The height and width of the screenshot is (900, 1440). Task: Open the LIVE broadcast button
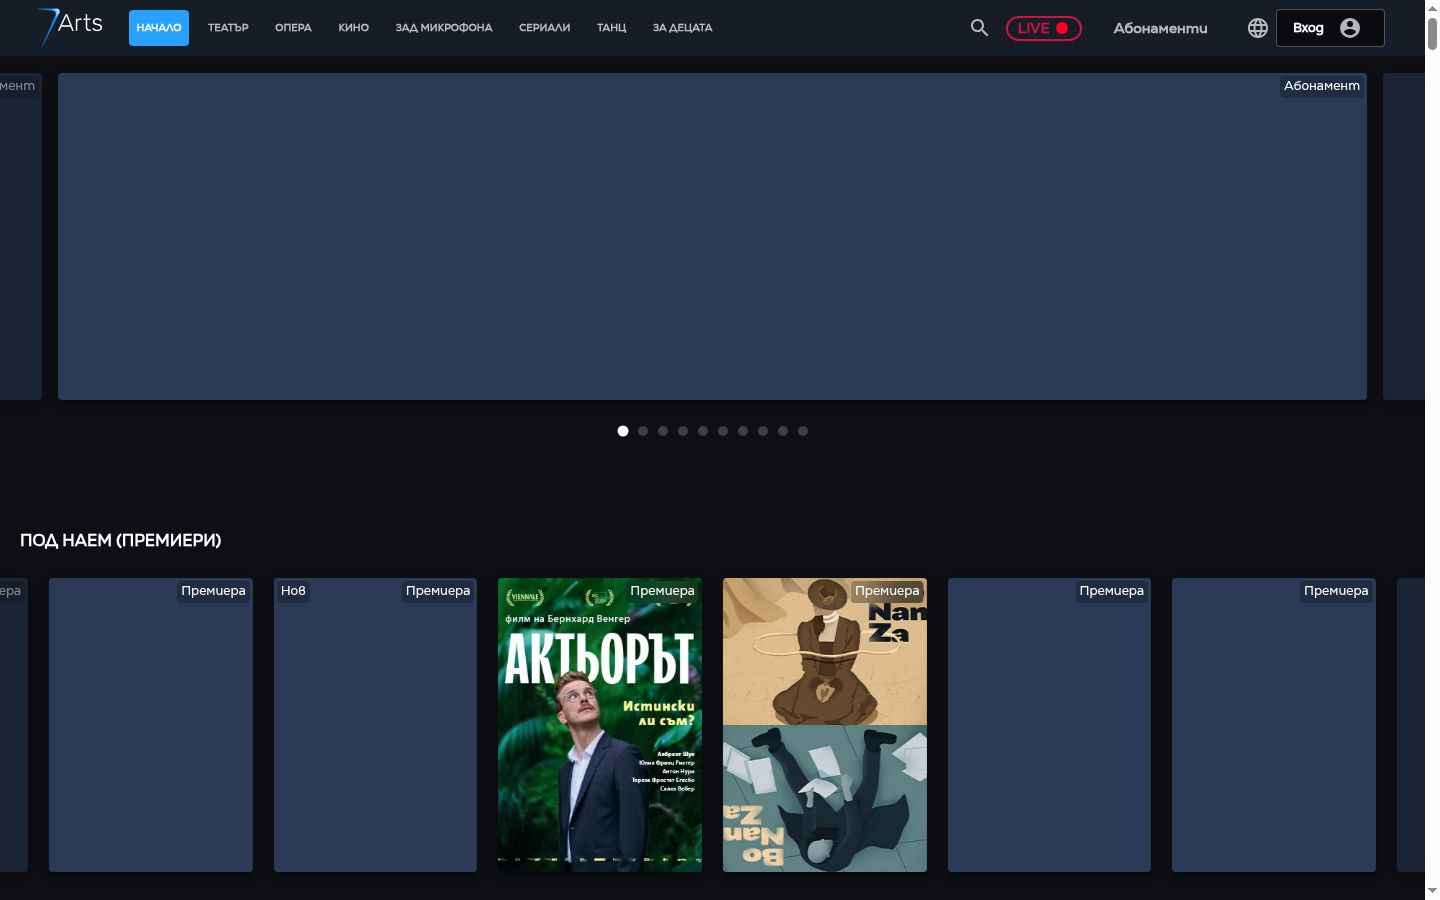tap(1043, 28)
